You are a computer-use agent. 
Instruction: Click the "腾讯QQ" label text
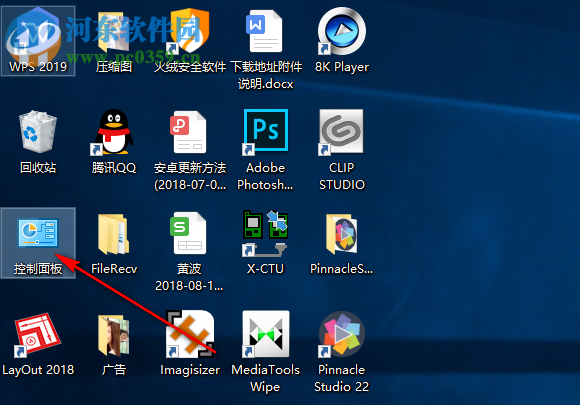(x=114, y=168)
